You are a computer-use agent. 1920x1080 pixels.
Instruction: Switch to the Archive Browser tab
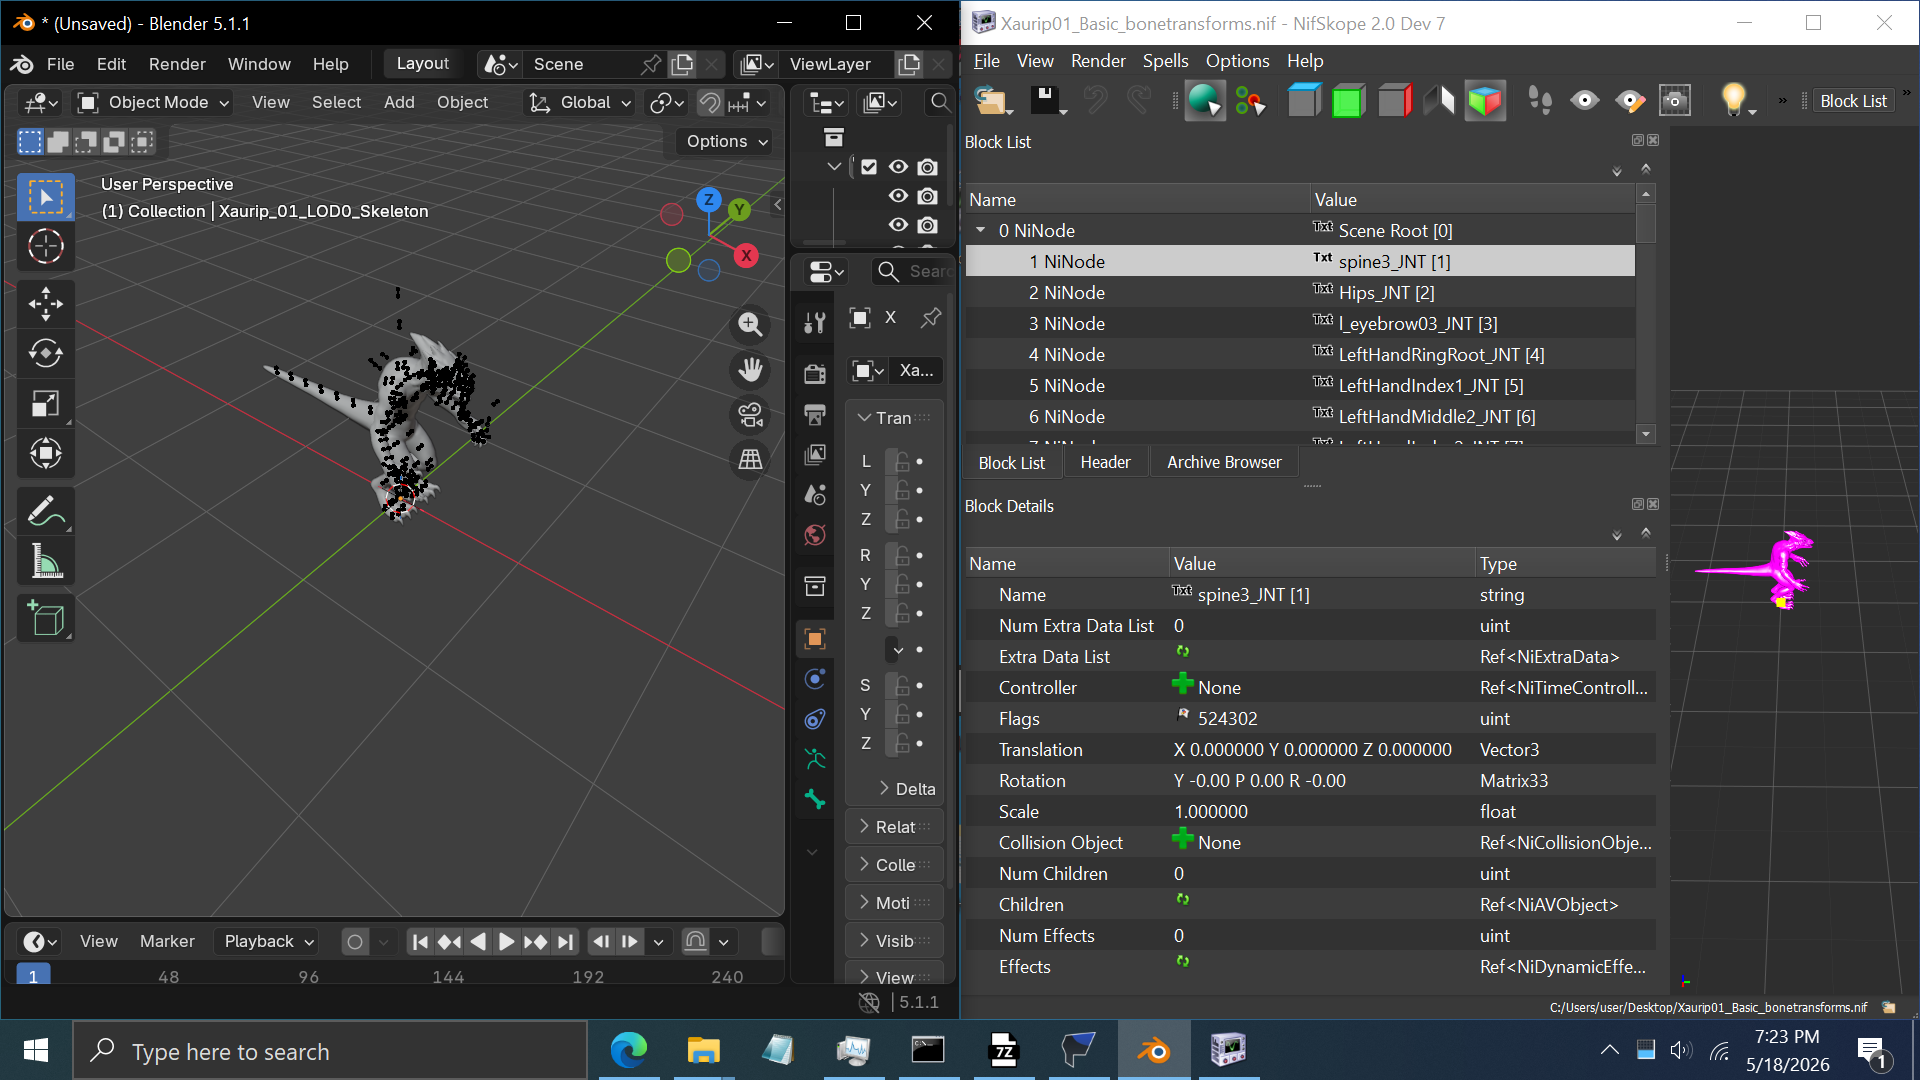pos(1223,462)
